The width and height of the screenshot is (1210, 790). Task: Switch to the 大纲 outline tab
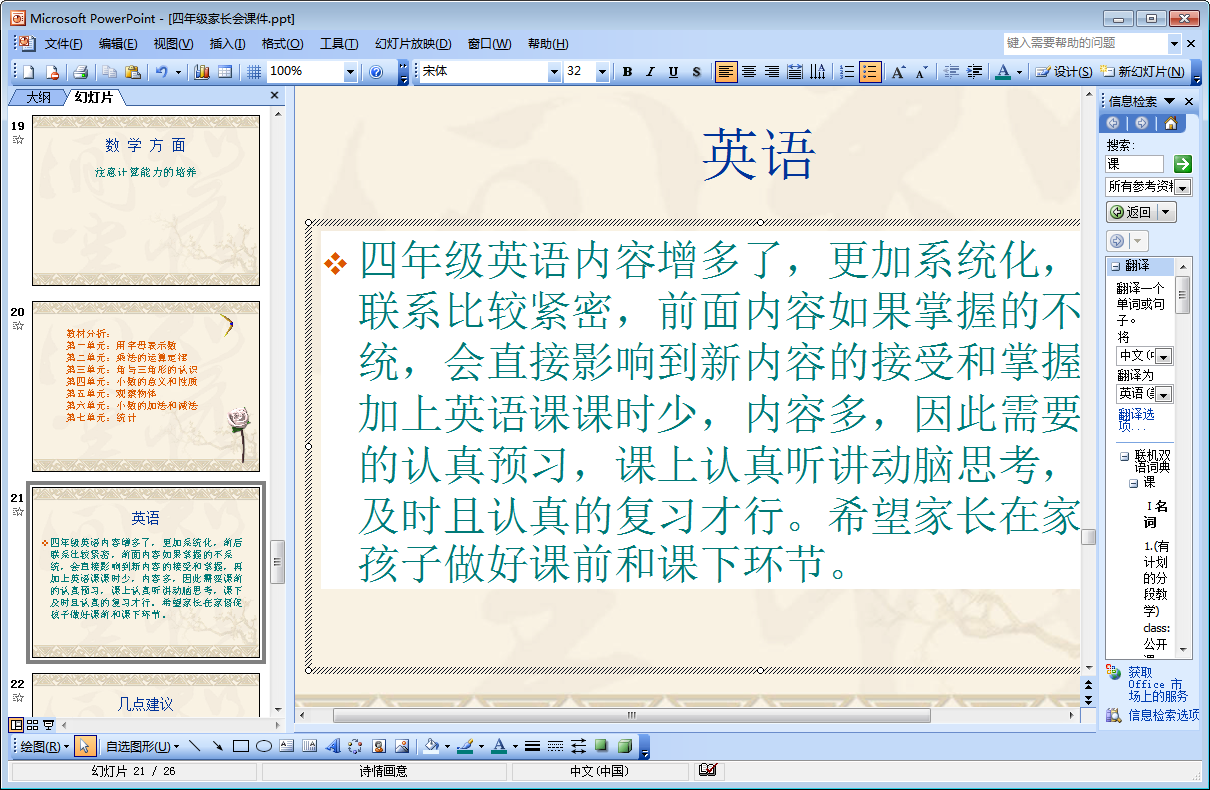[38, 97]
